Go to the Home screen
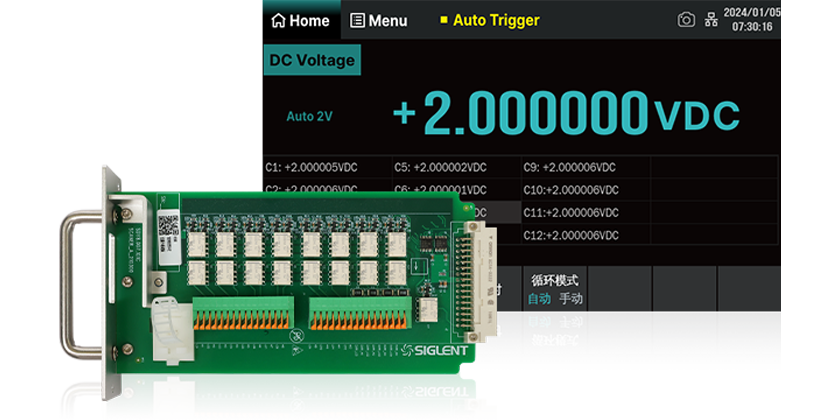Image resolution: width=840 pixels, height=420 pixels. click(x=300, y=20)
